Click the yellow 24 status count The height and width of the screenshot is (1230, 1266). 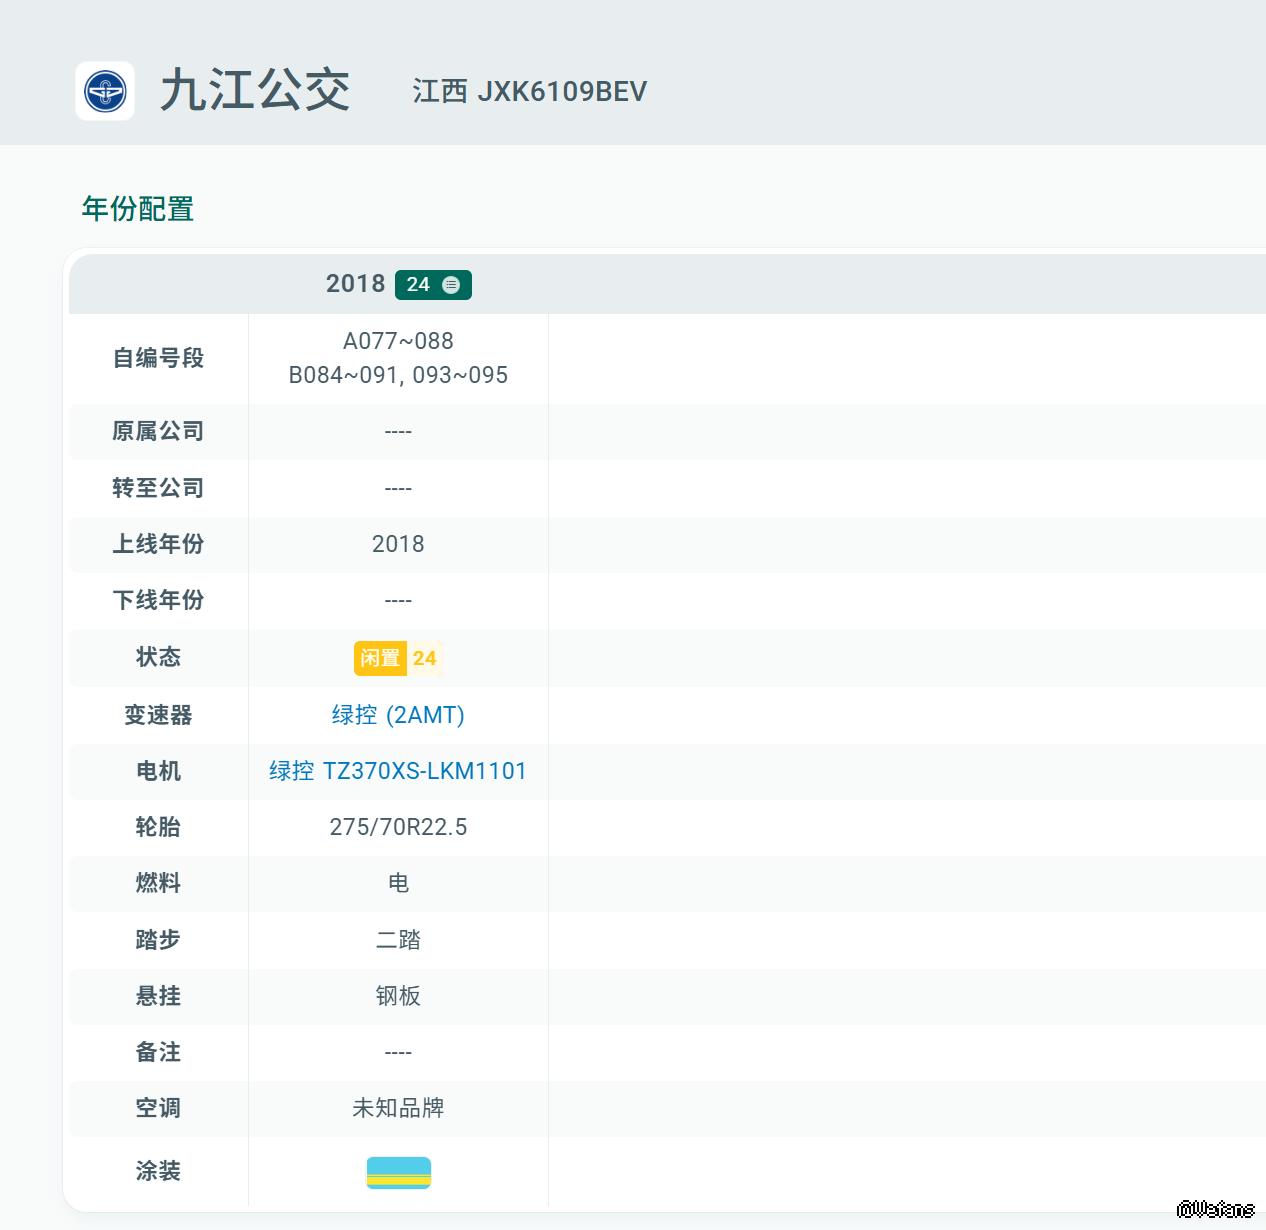tap(424, 658)
